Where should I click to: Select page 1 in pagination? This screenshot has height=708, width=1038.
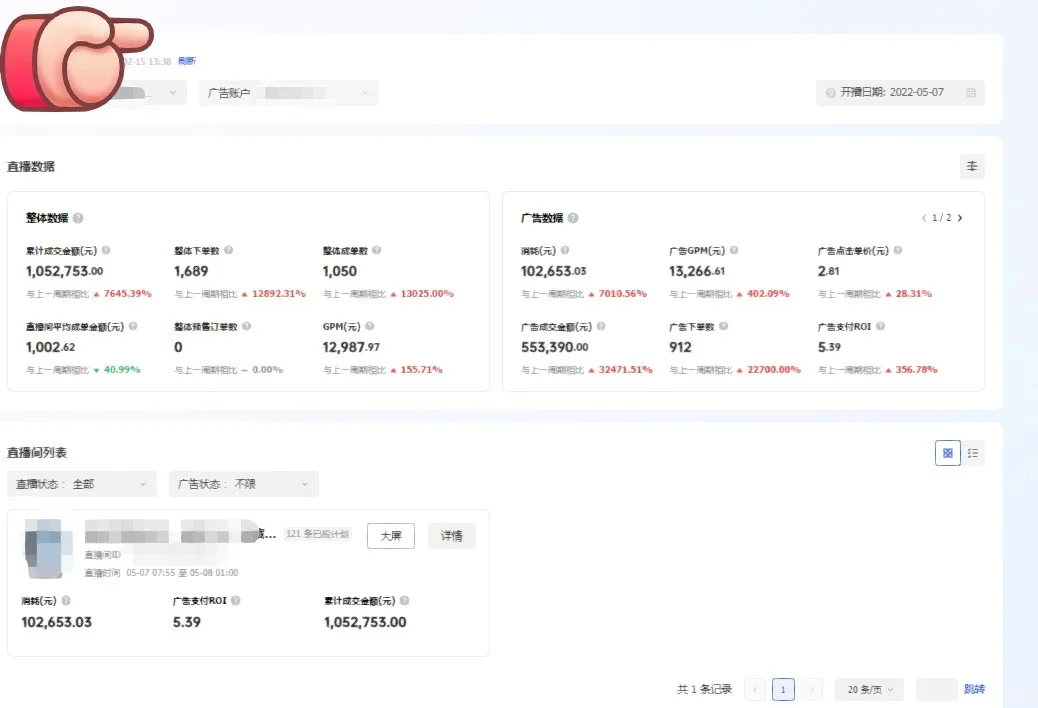tap(784, 689)
